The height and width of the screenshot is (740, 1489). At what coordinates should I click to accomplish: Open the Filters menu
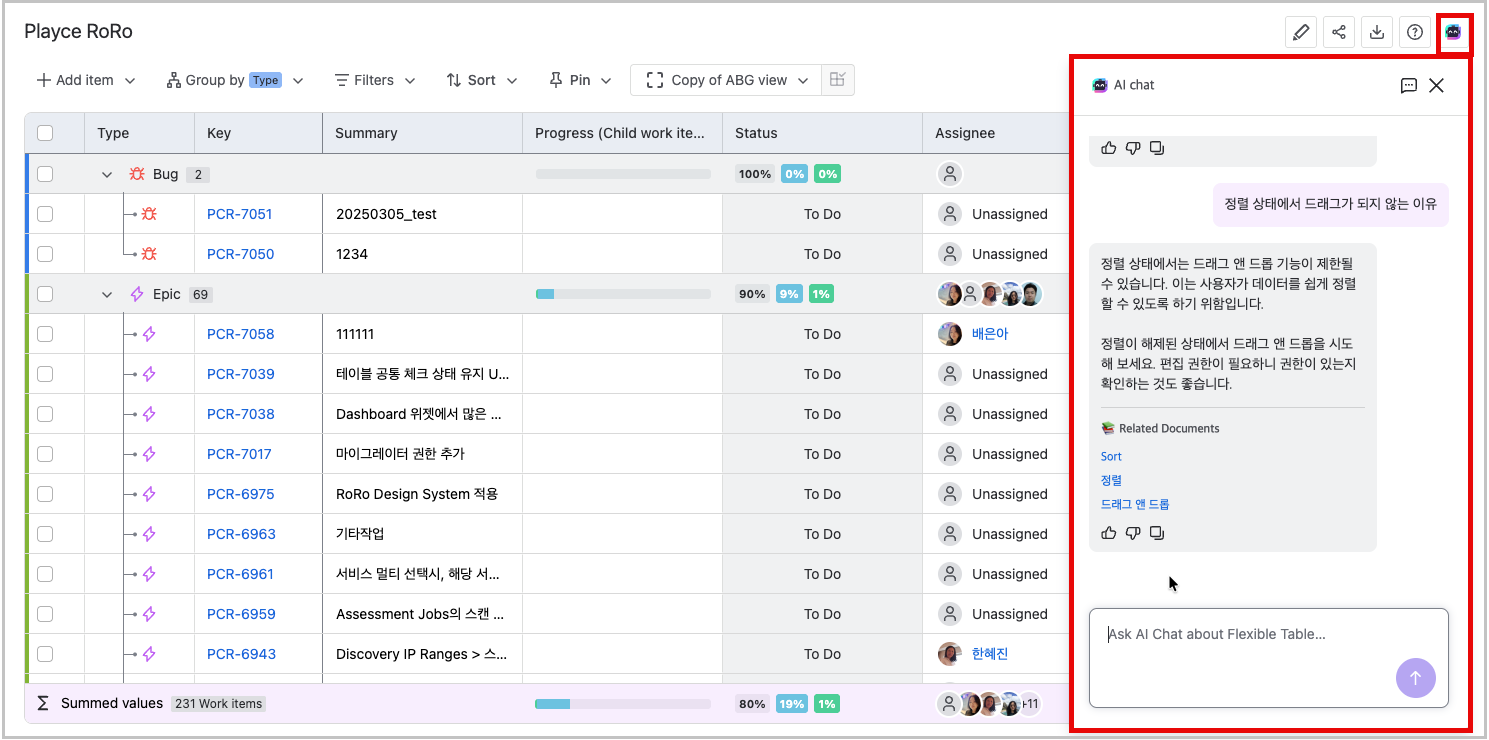pyautogui.click(x=374, y=79)
